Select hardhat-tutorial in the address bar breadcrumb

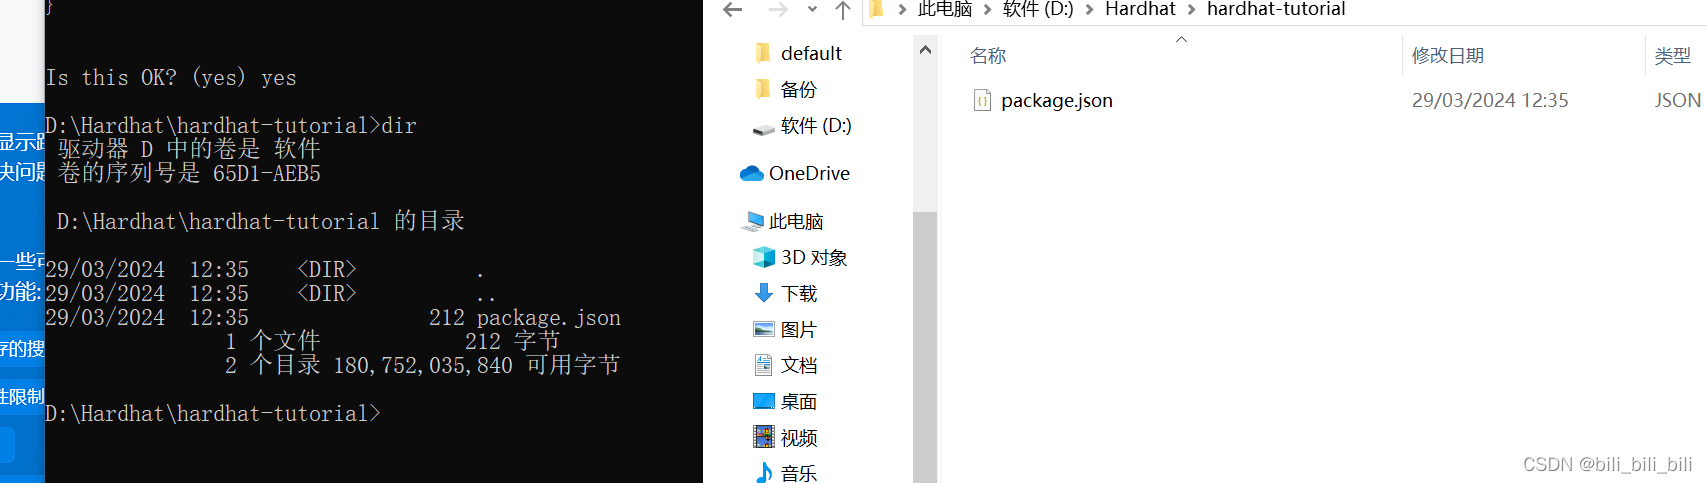click(1276, 9)
